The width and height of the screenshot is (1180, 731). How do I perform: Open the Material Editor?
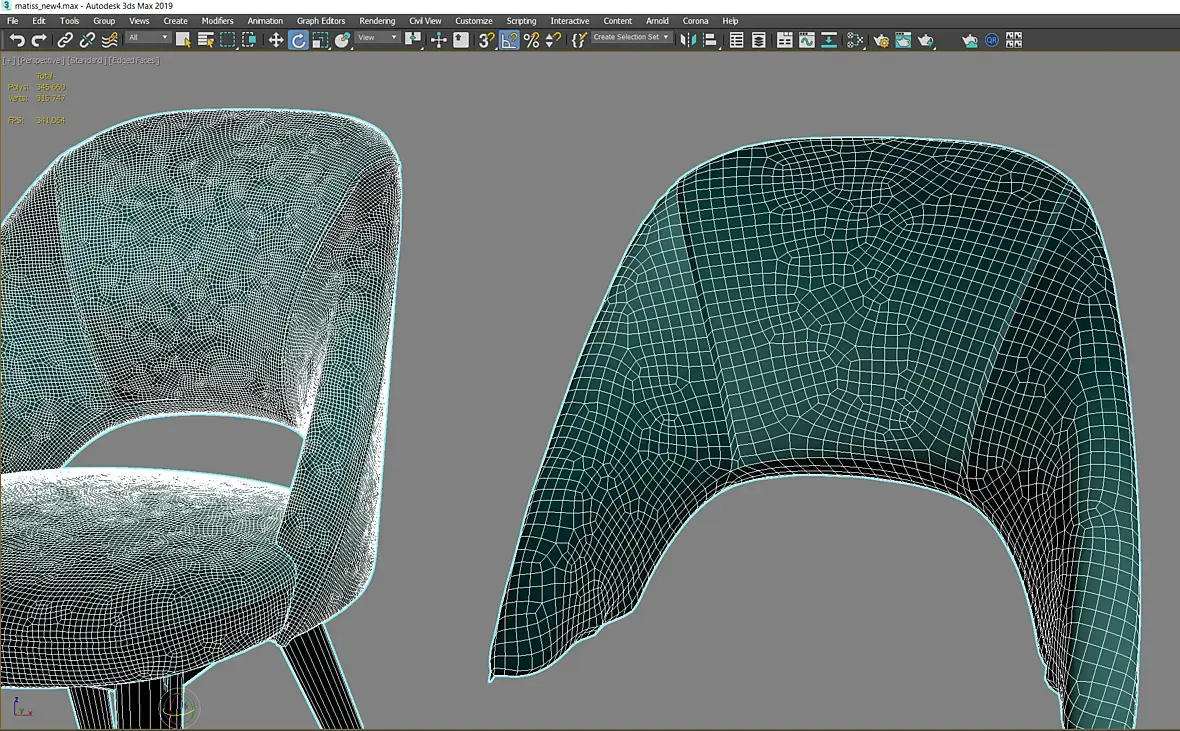855,40
